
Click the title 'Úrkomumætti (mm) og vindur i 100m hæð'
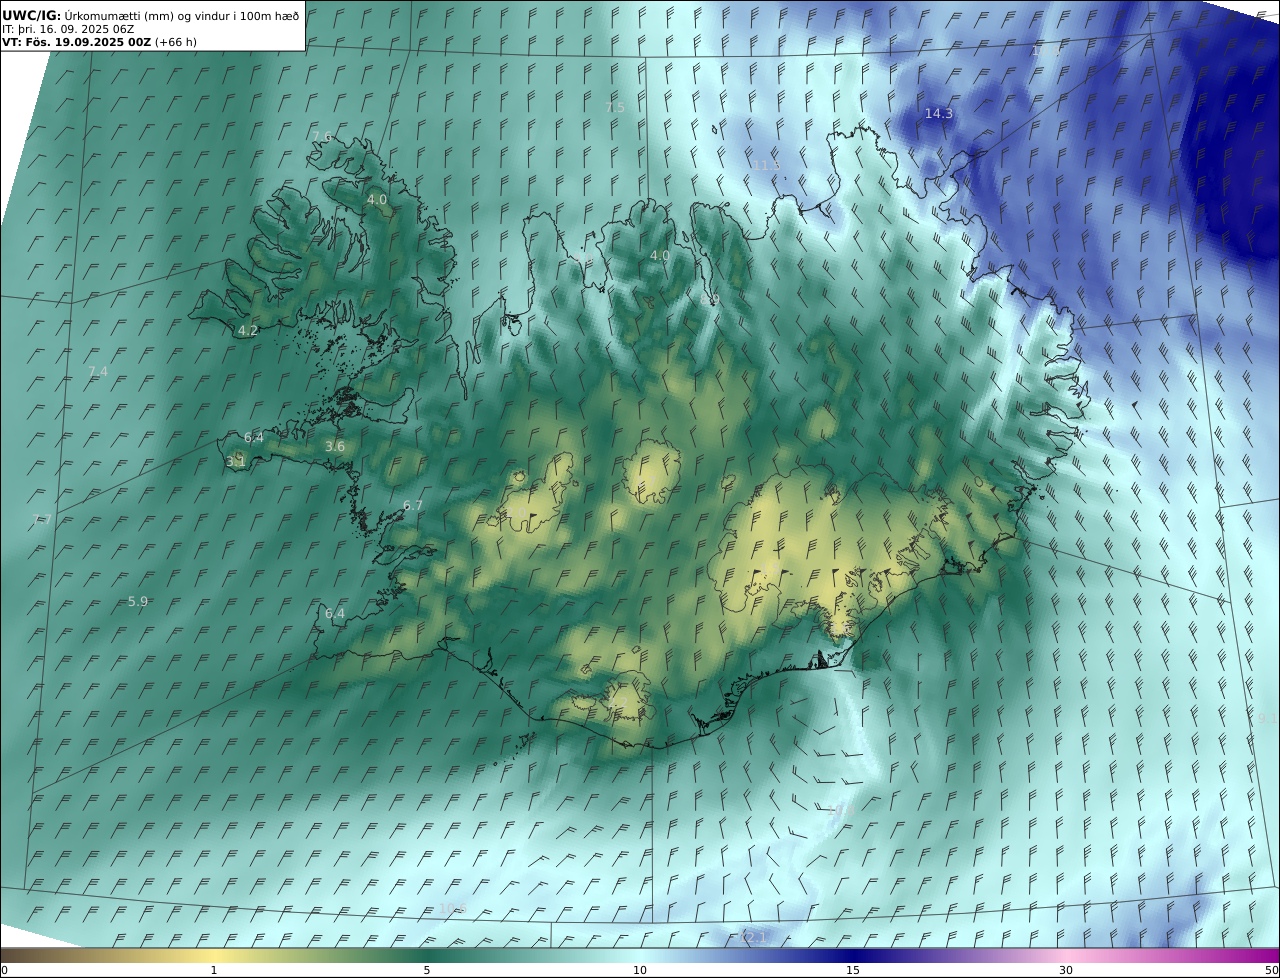point(181,15)
